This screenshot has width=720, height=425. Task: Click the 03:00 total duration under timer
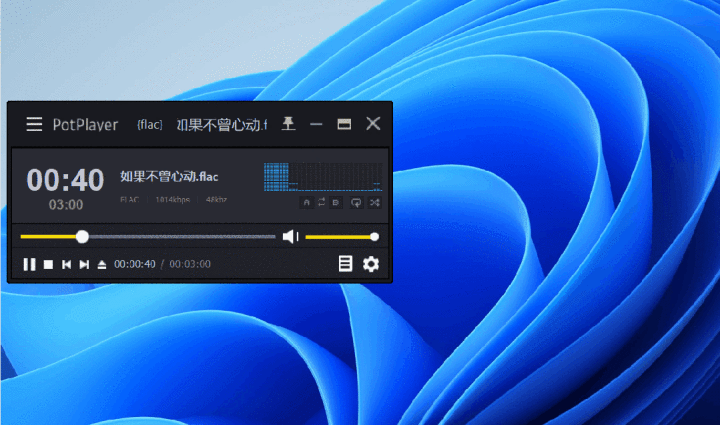66,205
